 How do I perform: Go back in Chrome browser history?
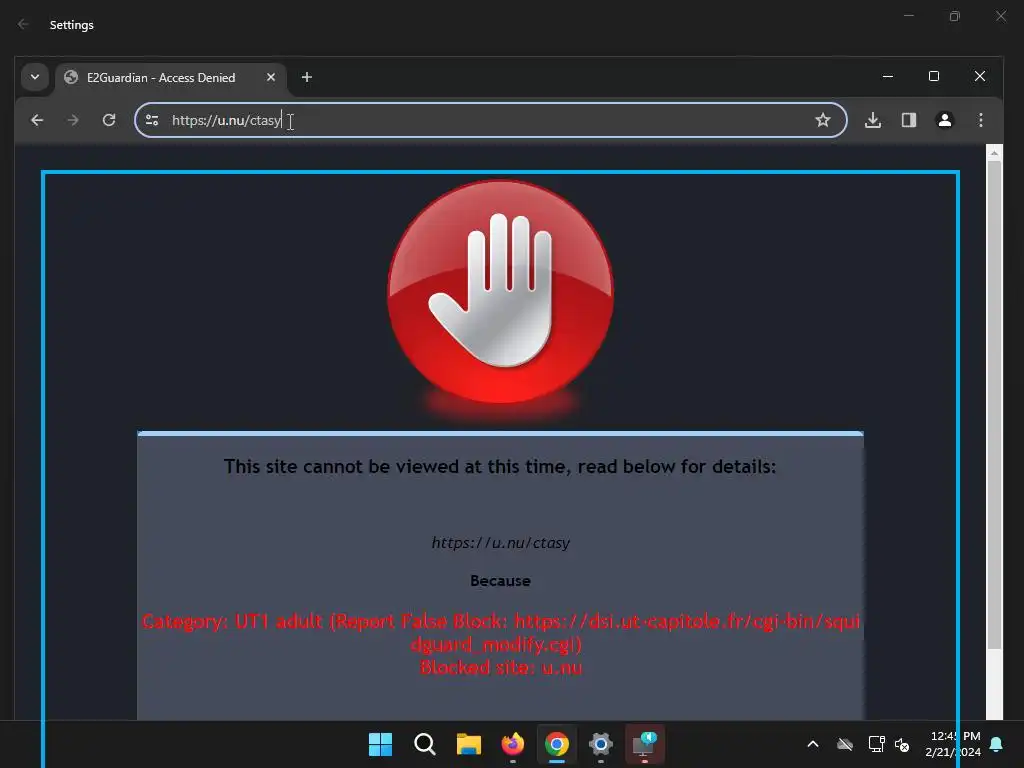point(37,120)
